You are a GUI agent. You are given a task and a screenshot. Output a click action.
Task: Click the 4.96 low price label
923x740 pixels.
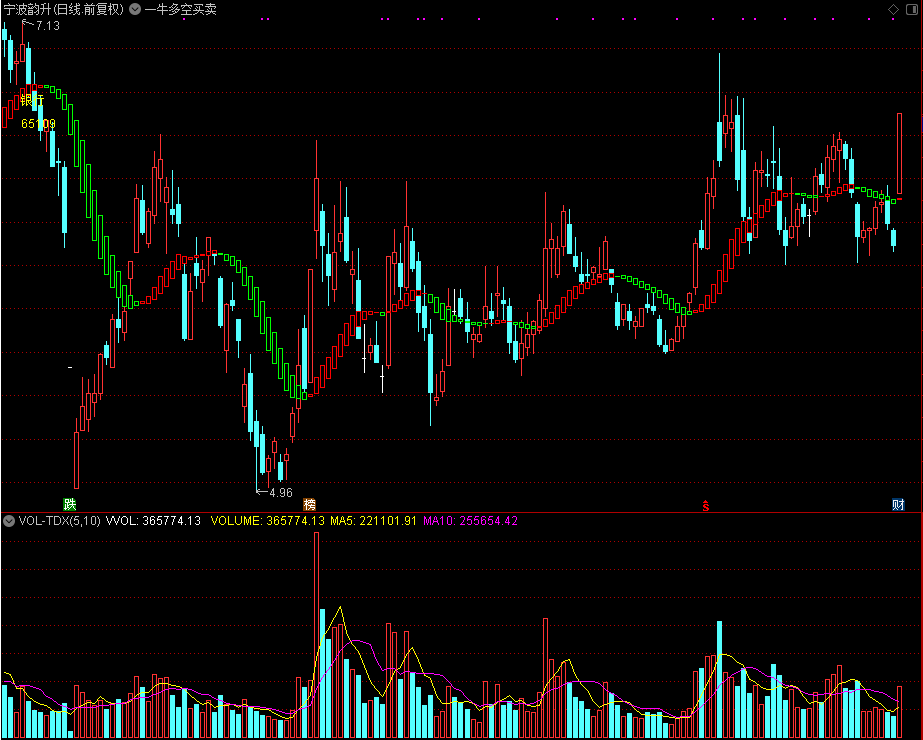pos(281,493)
